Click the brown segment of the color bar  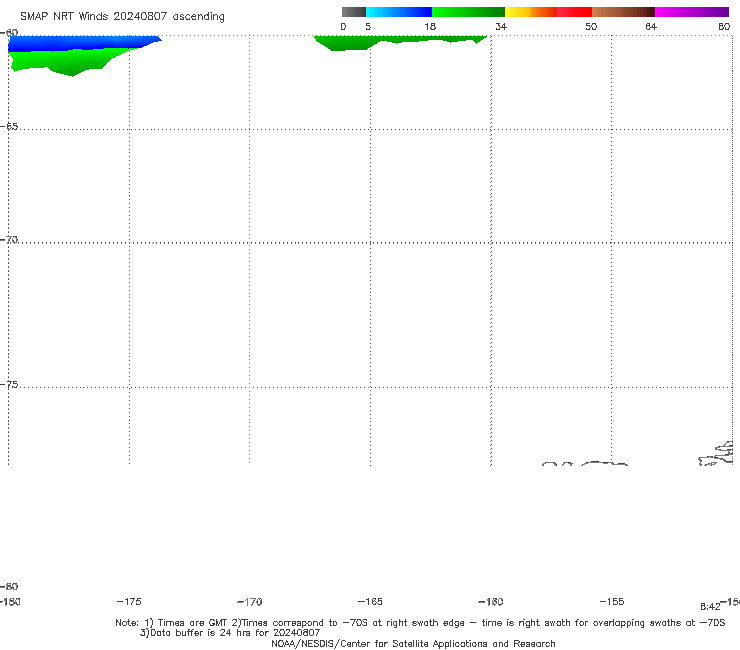pos(623,12)
